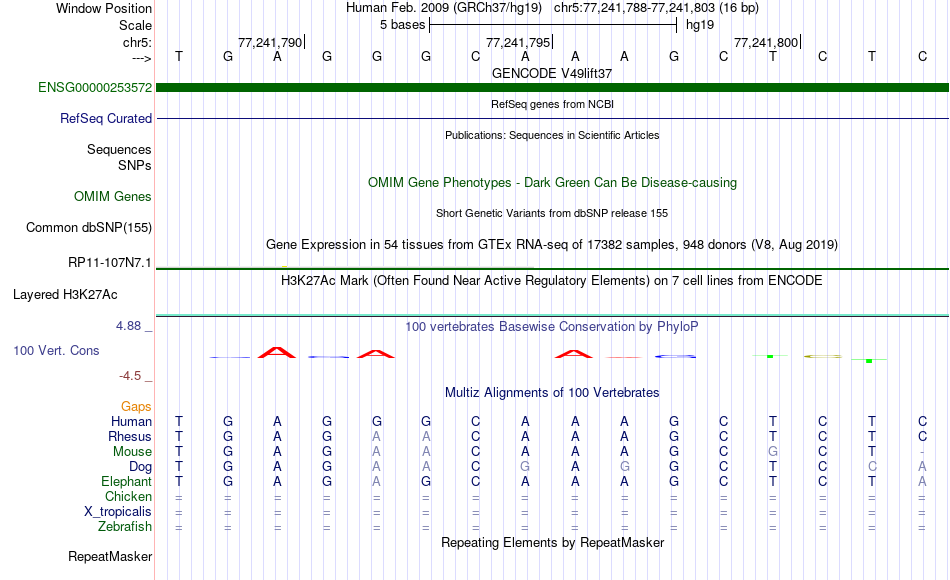
Task: Click the Sequences track label
Action: point(119,149)
